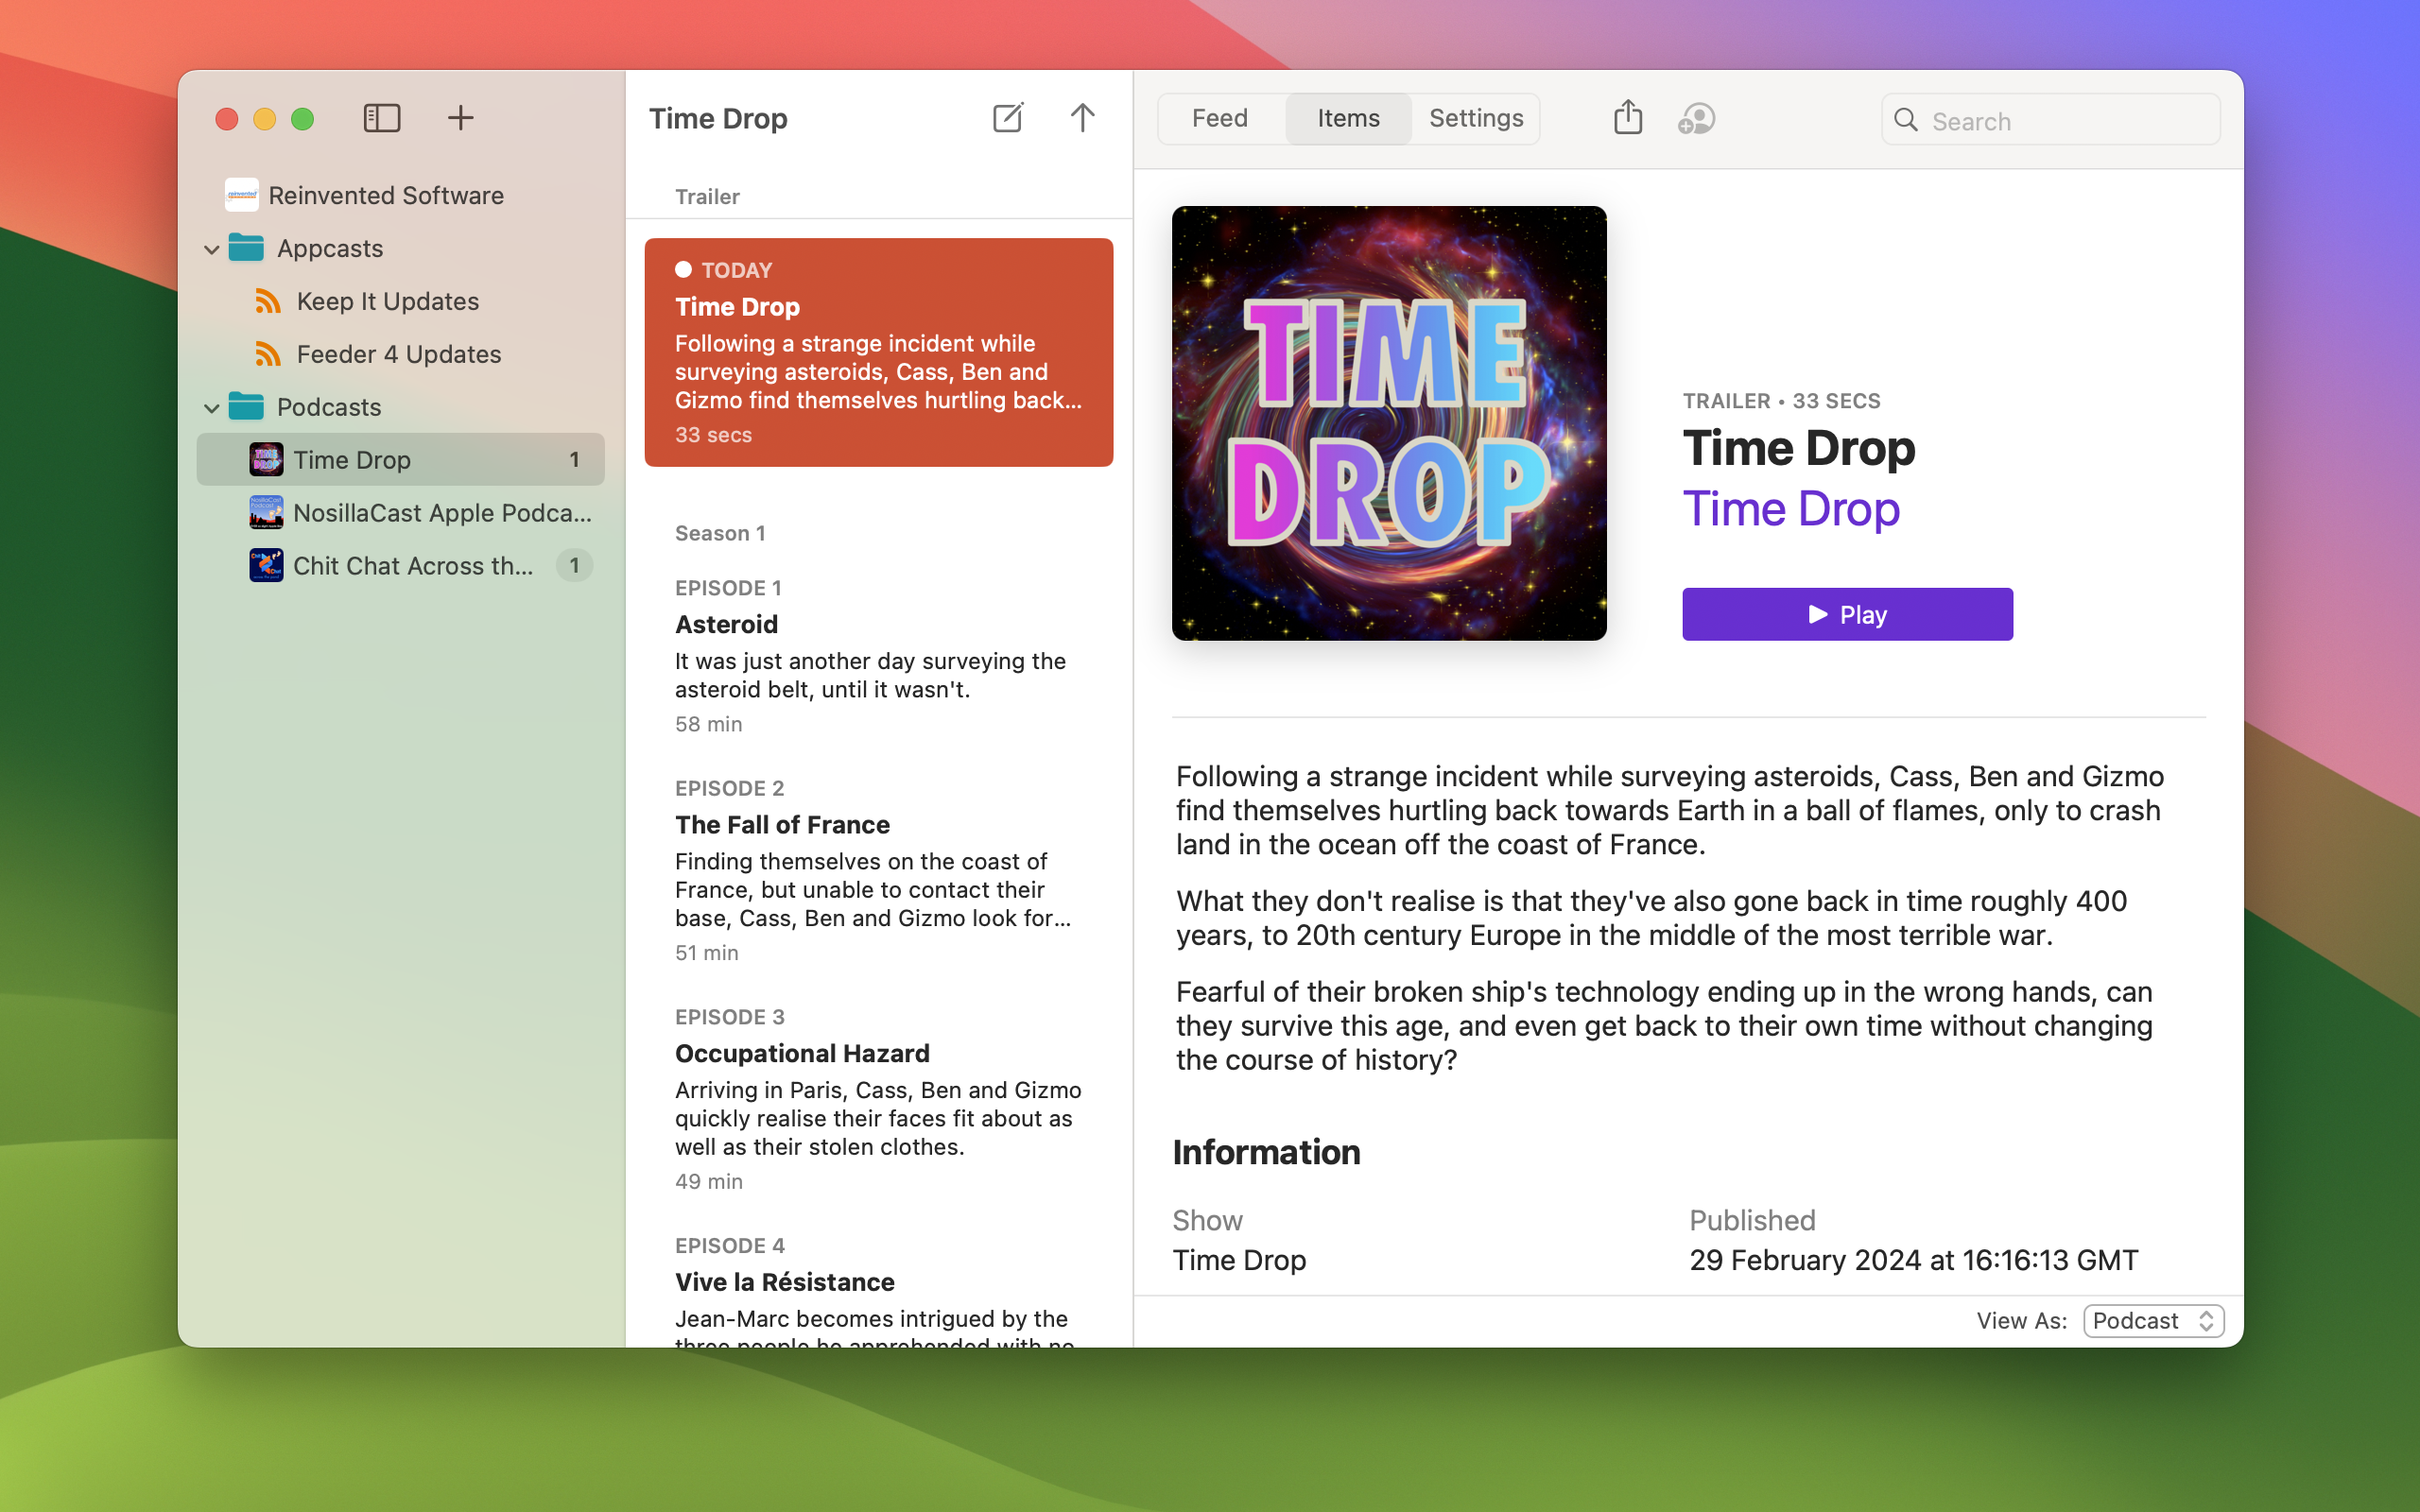
Task: Select NosillaCast Apple Podcast feed
Action: 400,512
